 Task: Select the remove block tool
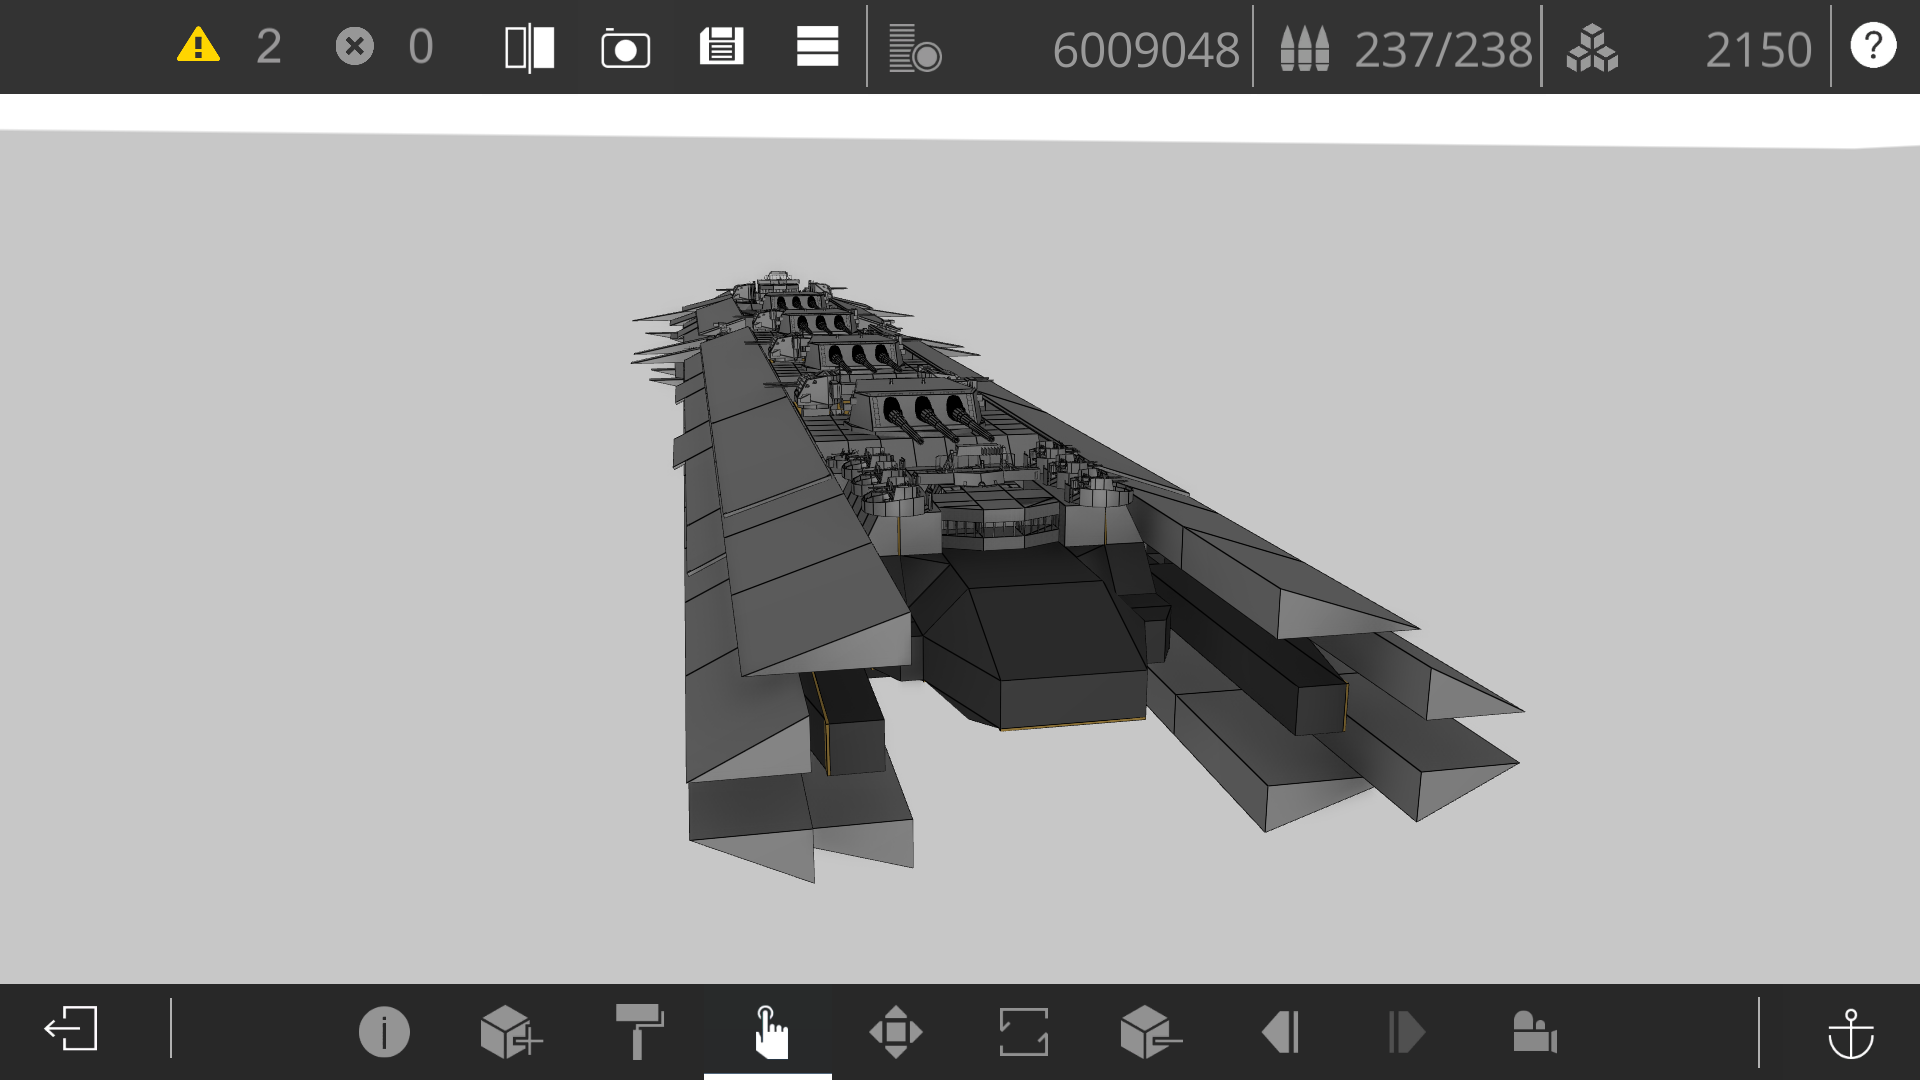click(1150, 1032)
